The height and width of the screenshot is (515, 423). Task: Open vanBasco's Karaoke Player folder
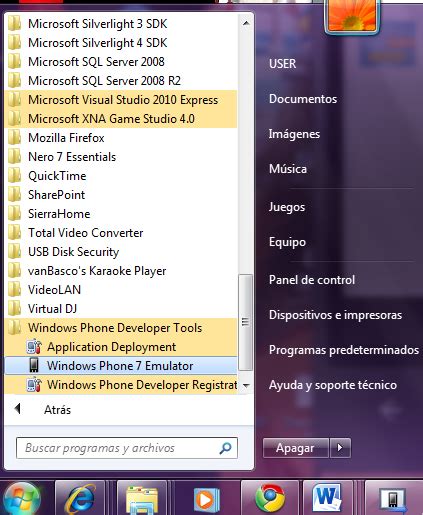click(x=121, y=271)
